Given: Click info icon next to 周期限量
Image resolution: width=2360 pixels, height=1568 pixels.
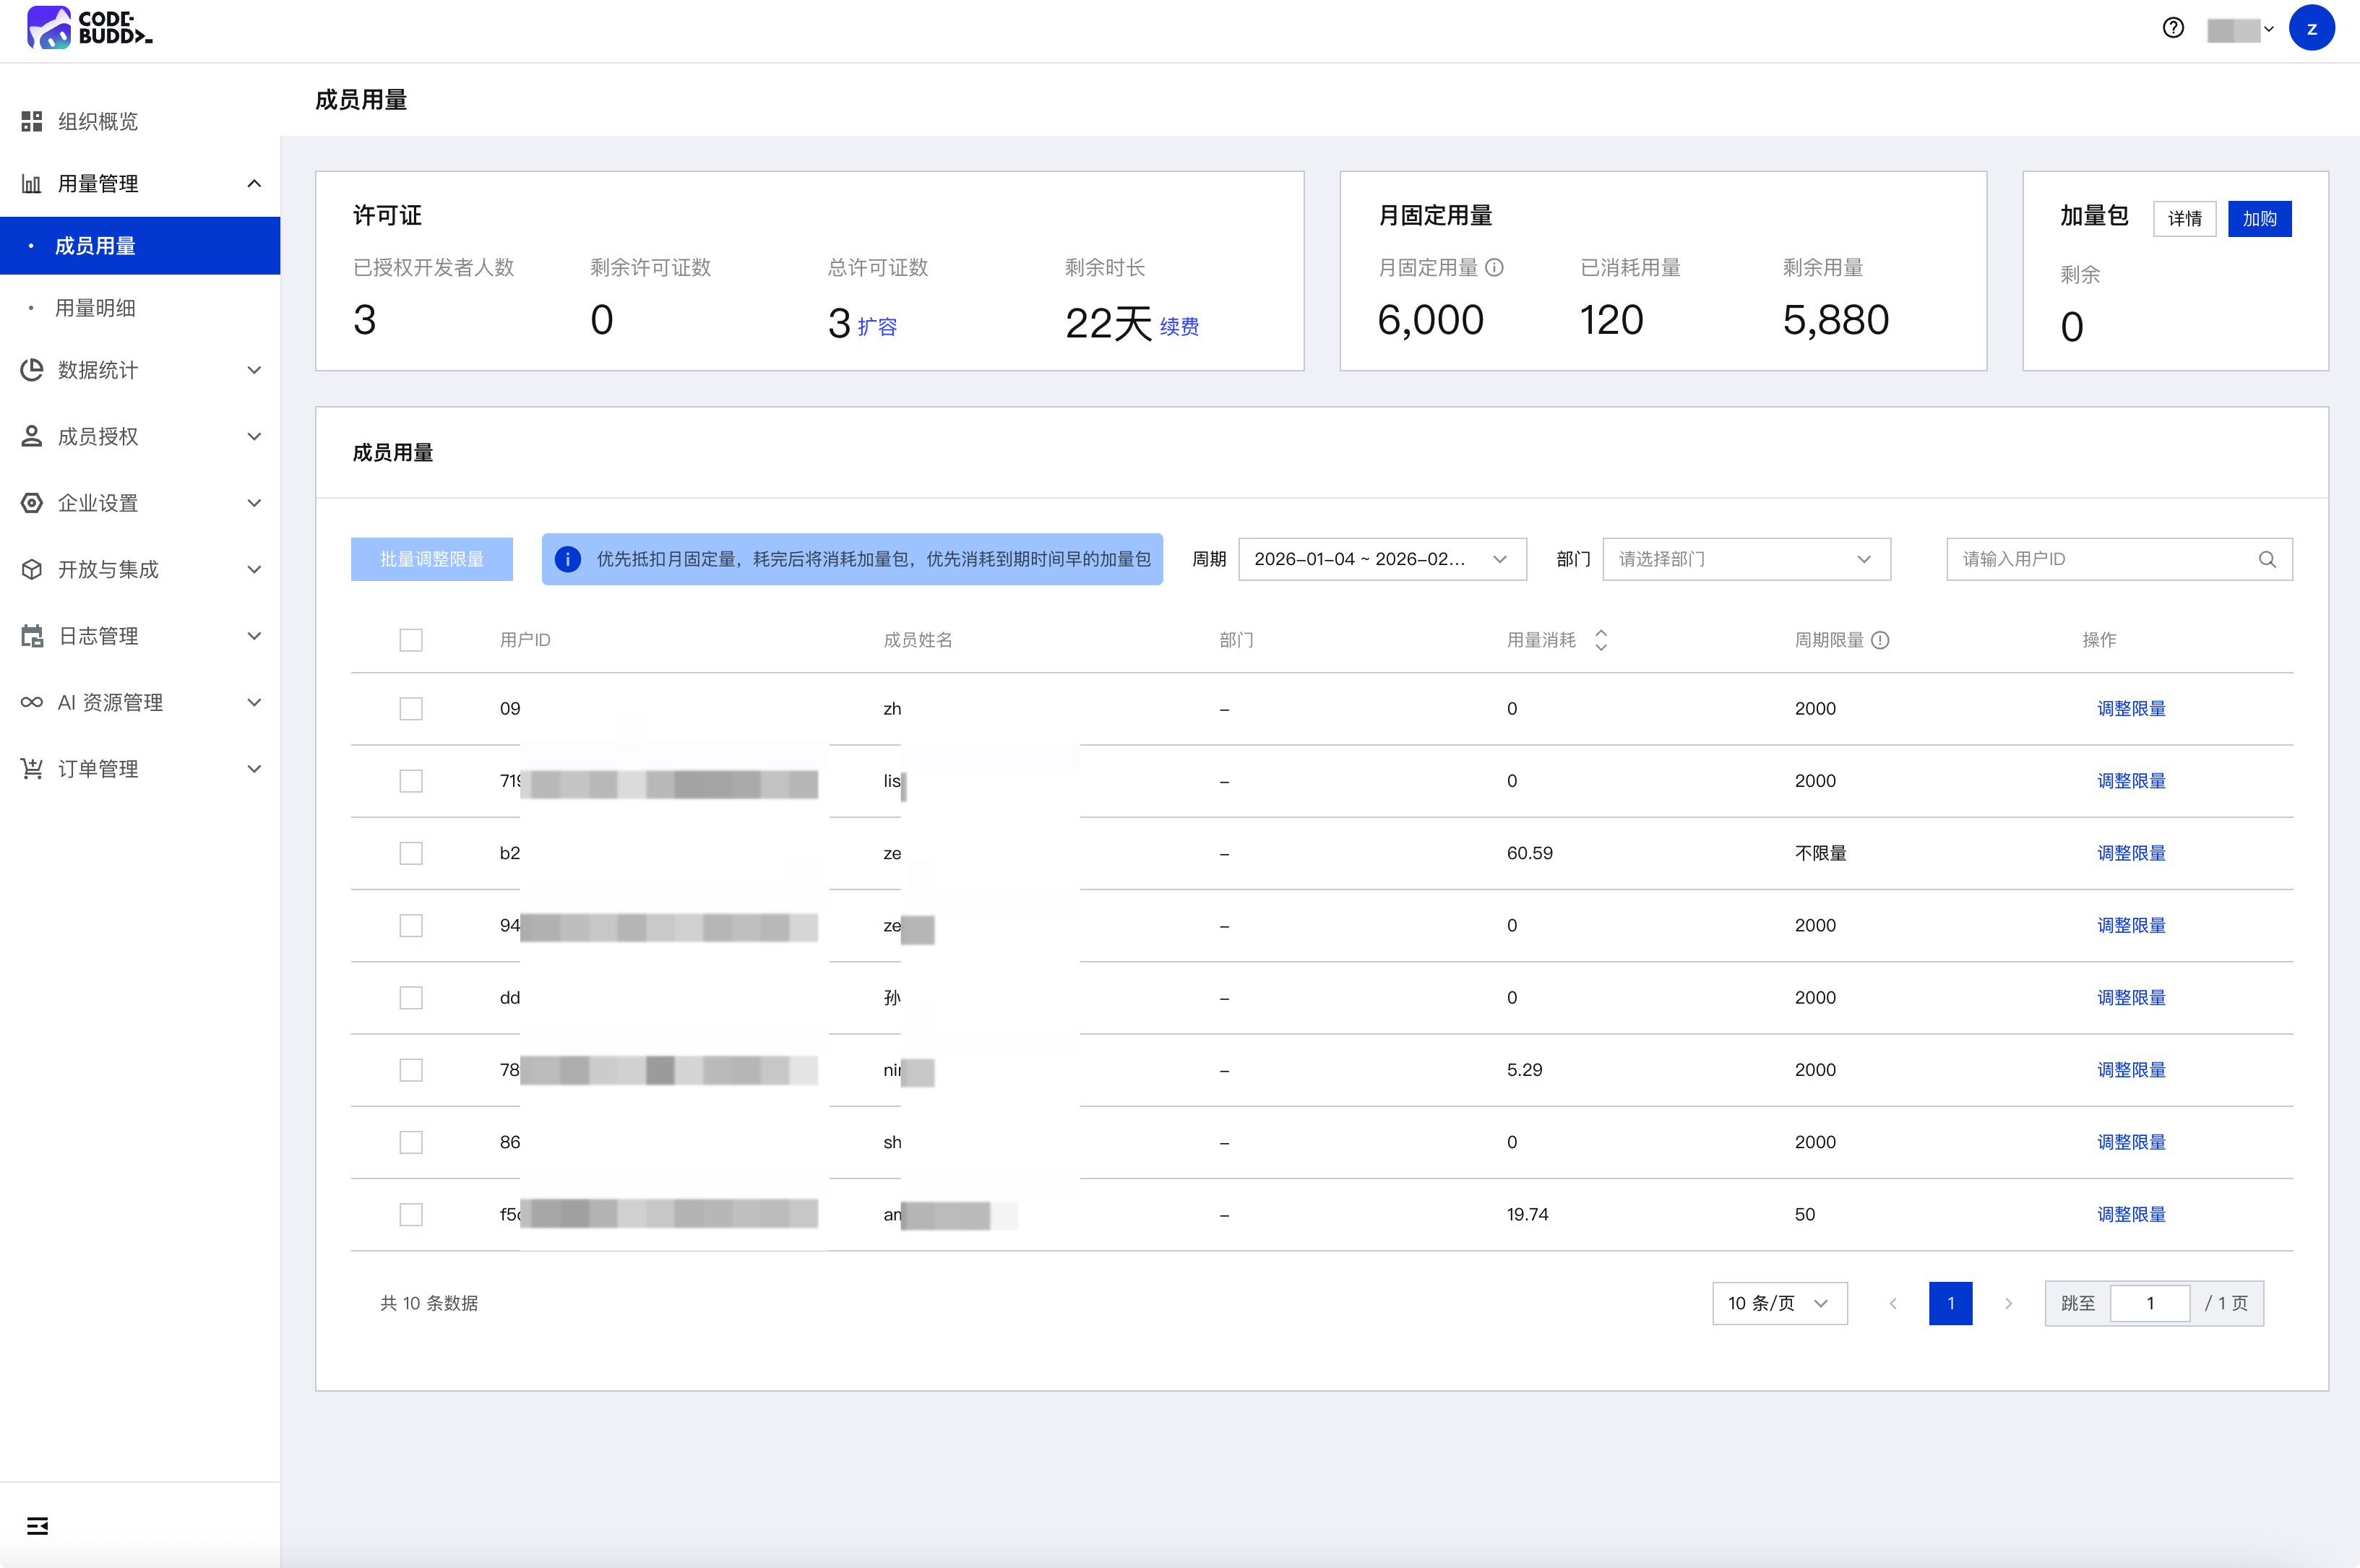Looking at the screenshot, I should [x=1880, y=640].
